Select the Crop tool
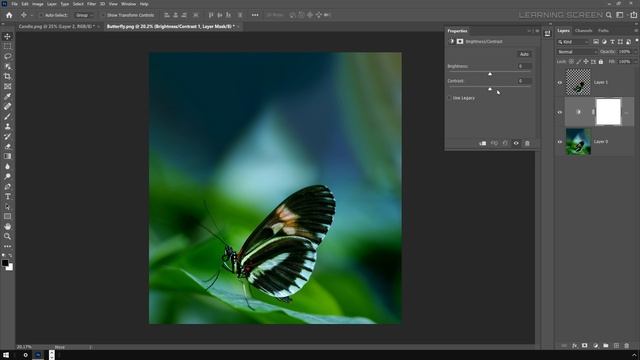 (x=7, y=76)
